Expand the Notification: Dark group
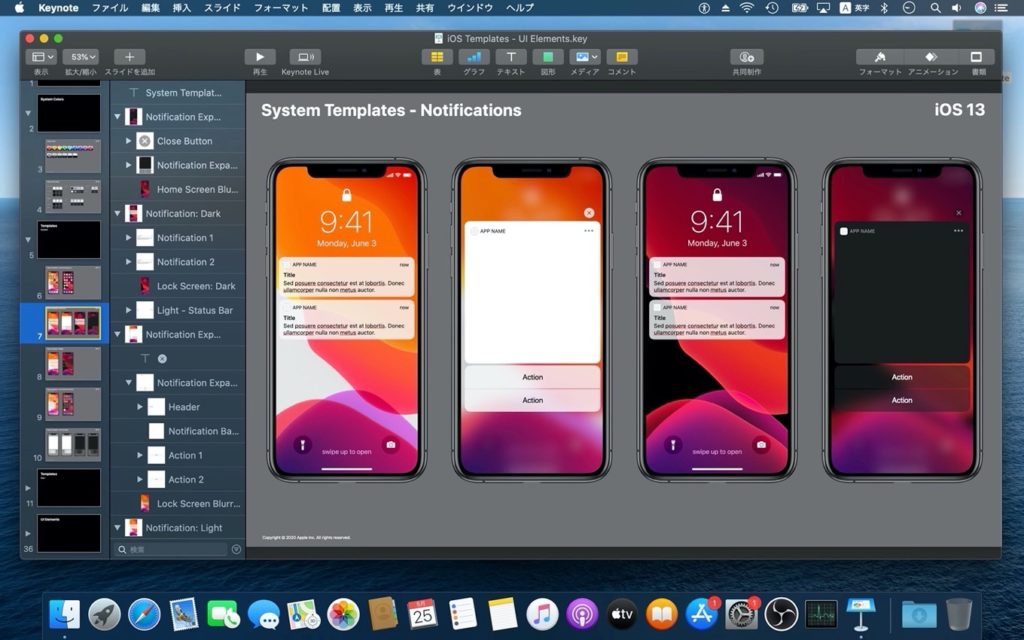Screen dimensions: 1024x640 coord(118,213)
